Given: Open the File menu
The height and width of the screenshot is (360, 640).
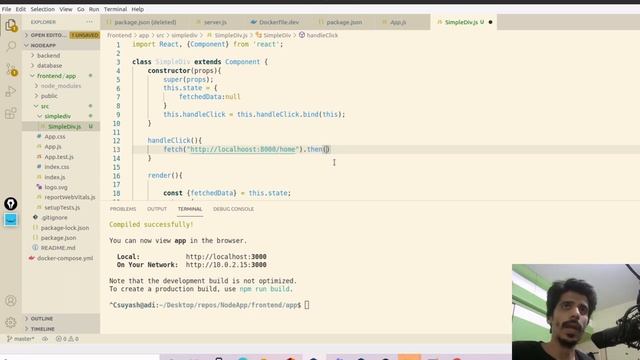Looking at the screenshot, I should (7, 9).
